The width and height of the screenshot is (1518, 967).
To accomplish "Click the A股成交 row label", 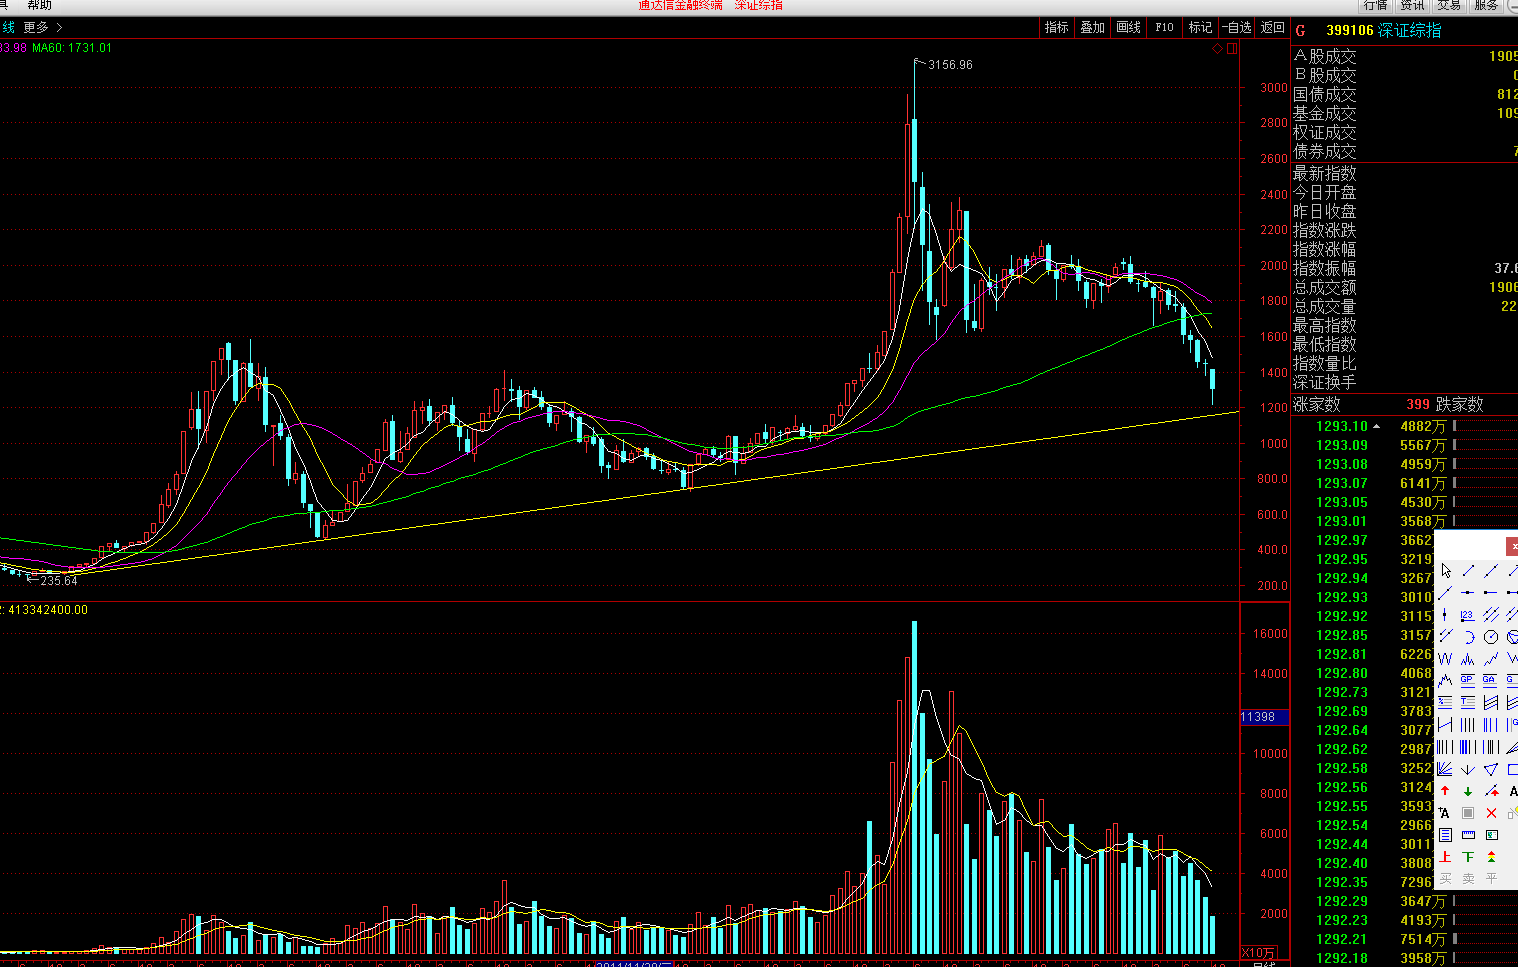I will pyautogui.click(x=1325, y=57).
